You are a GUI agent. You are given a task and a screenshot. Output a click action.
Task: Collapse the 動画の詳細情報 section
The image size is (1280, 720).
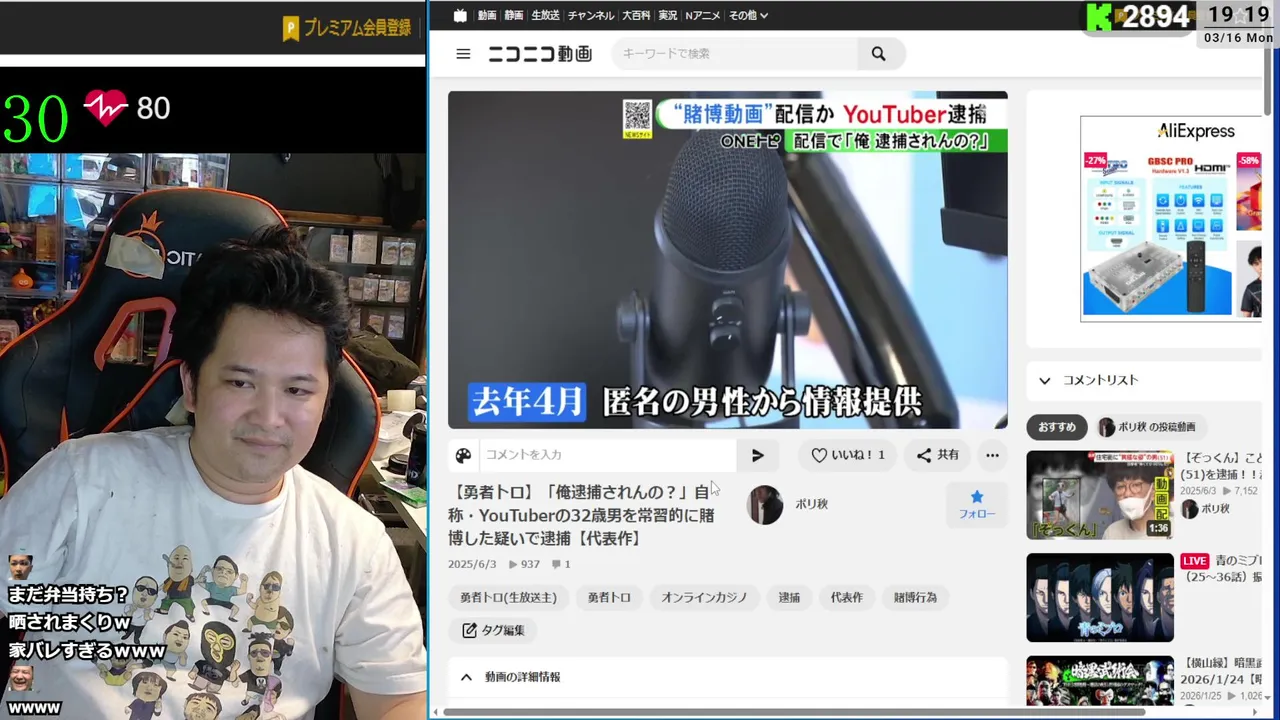[727, 677]
